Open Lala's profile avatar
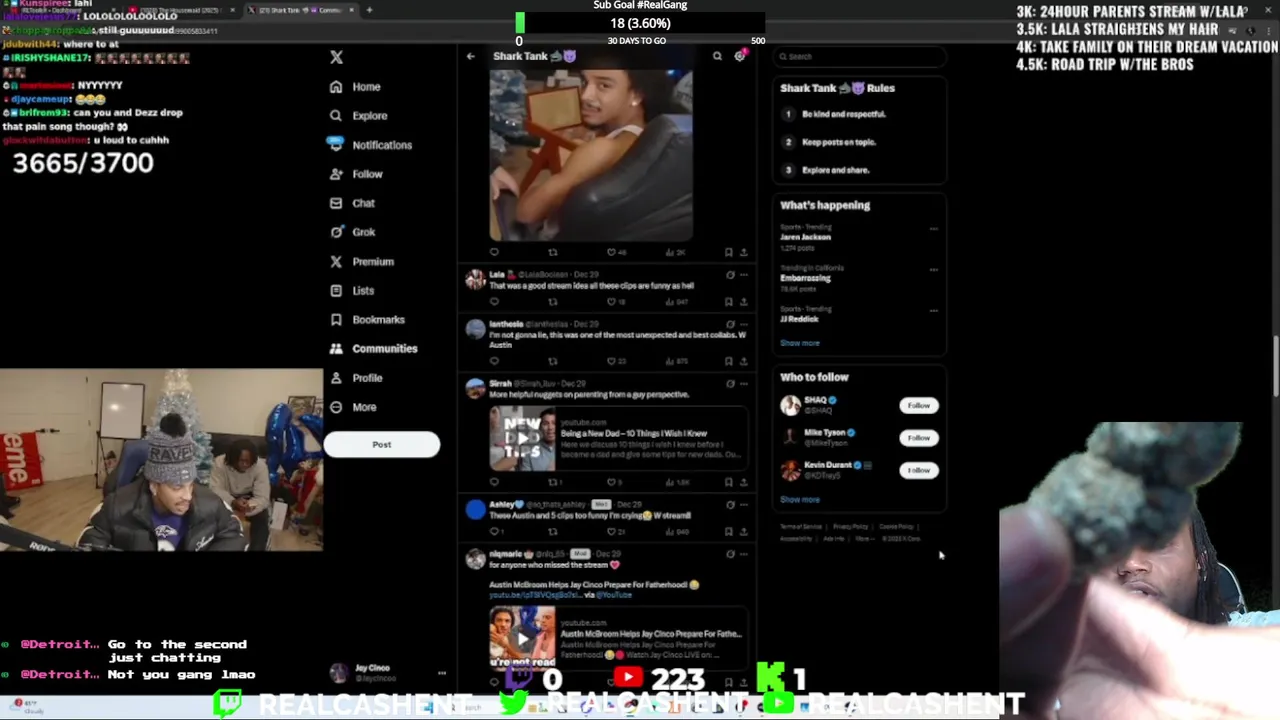Screen dimensions: 1280x720 pos(475,280)
